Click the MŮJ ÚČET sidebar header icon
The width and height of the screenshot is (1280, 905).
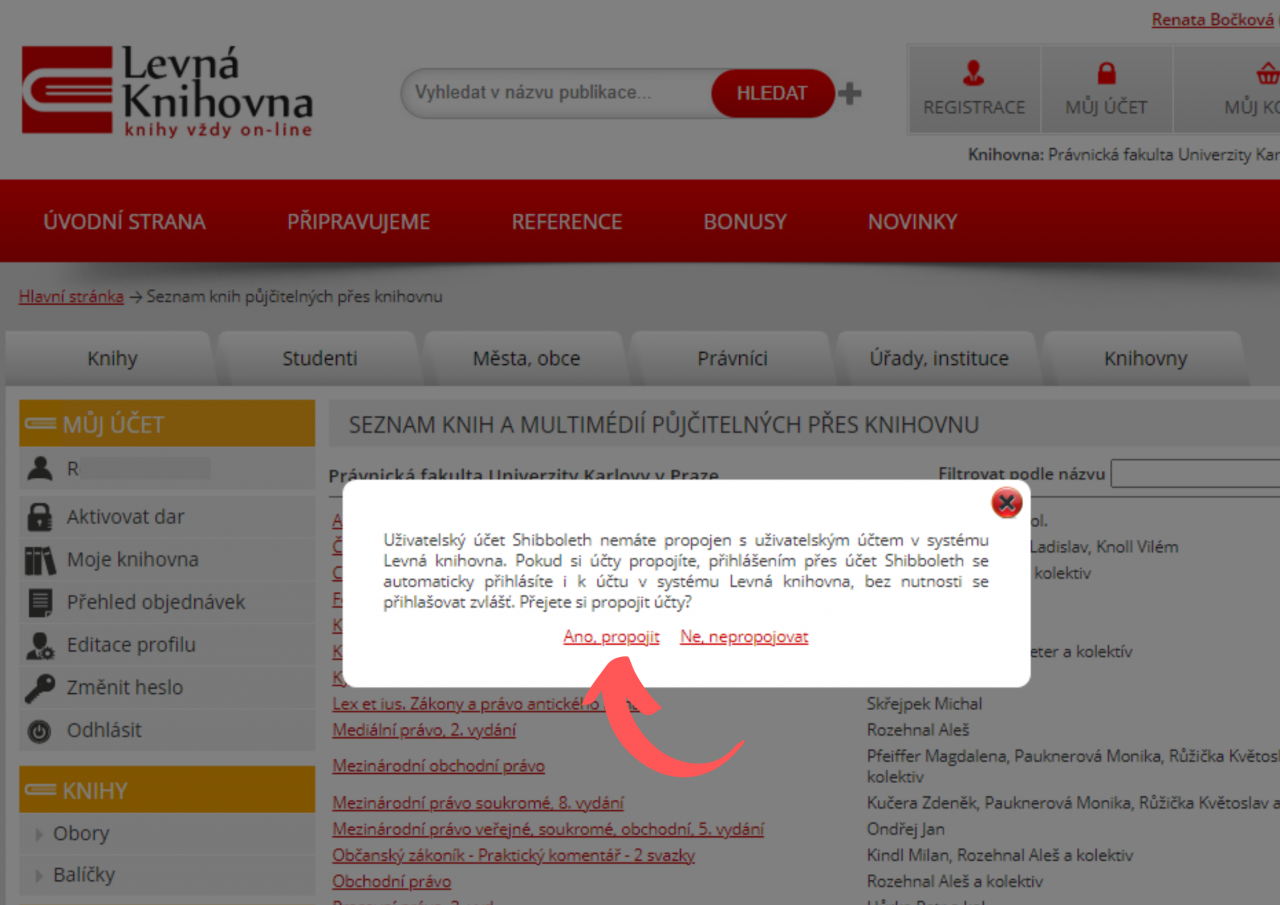point(41,424)
